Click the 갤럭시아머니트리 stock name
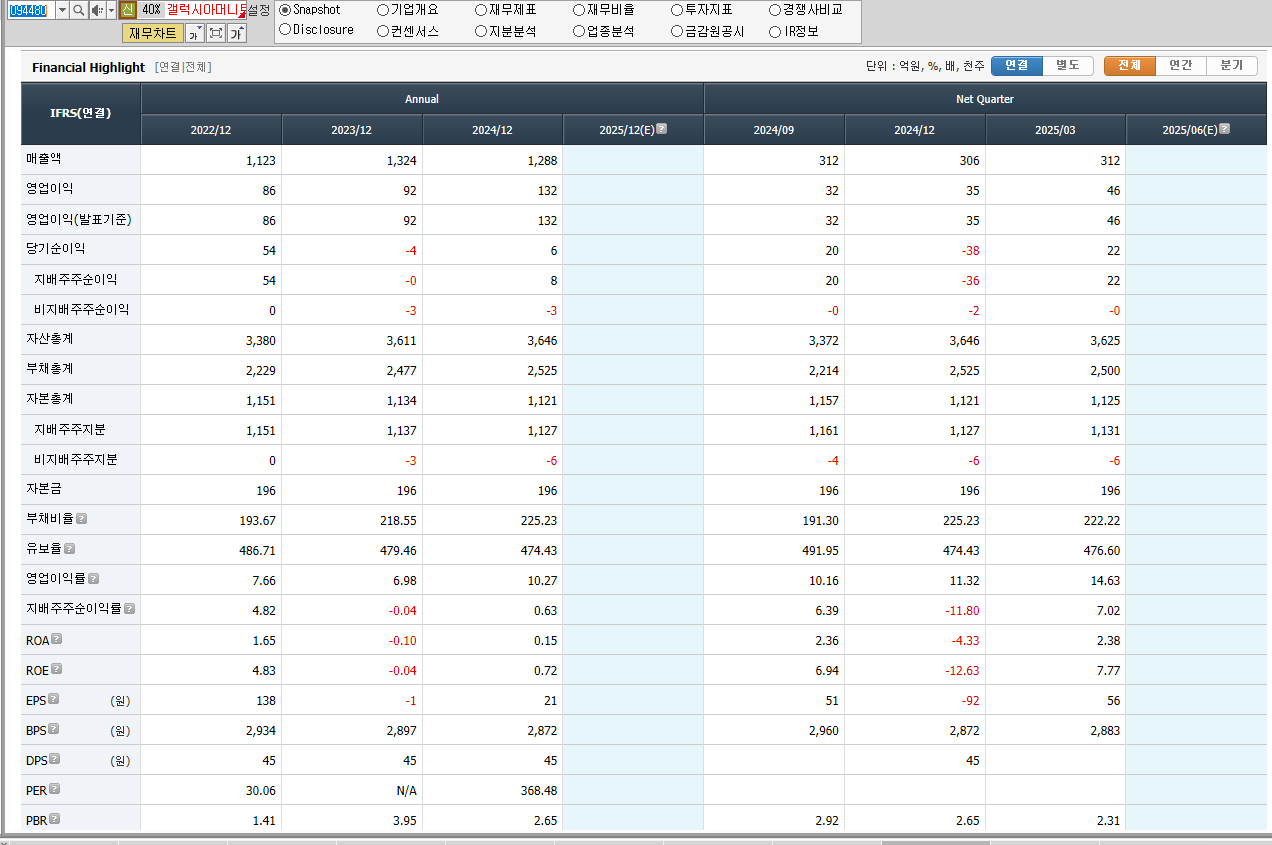The image size is (1272, 845). (x=205, y=10)
